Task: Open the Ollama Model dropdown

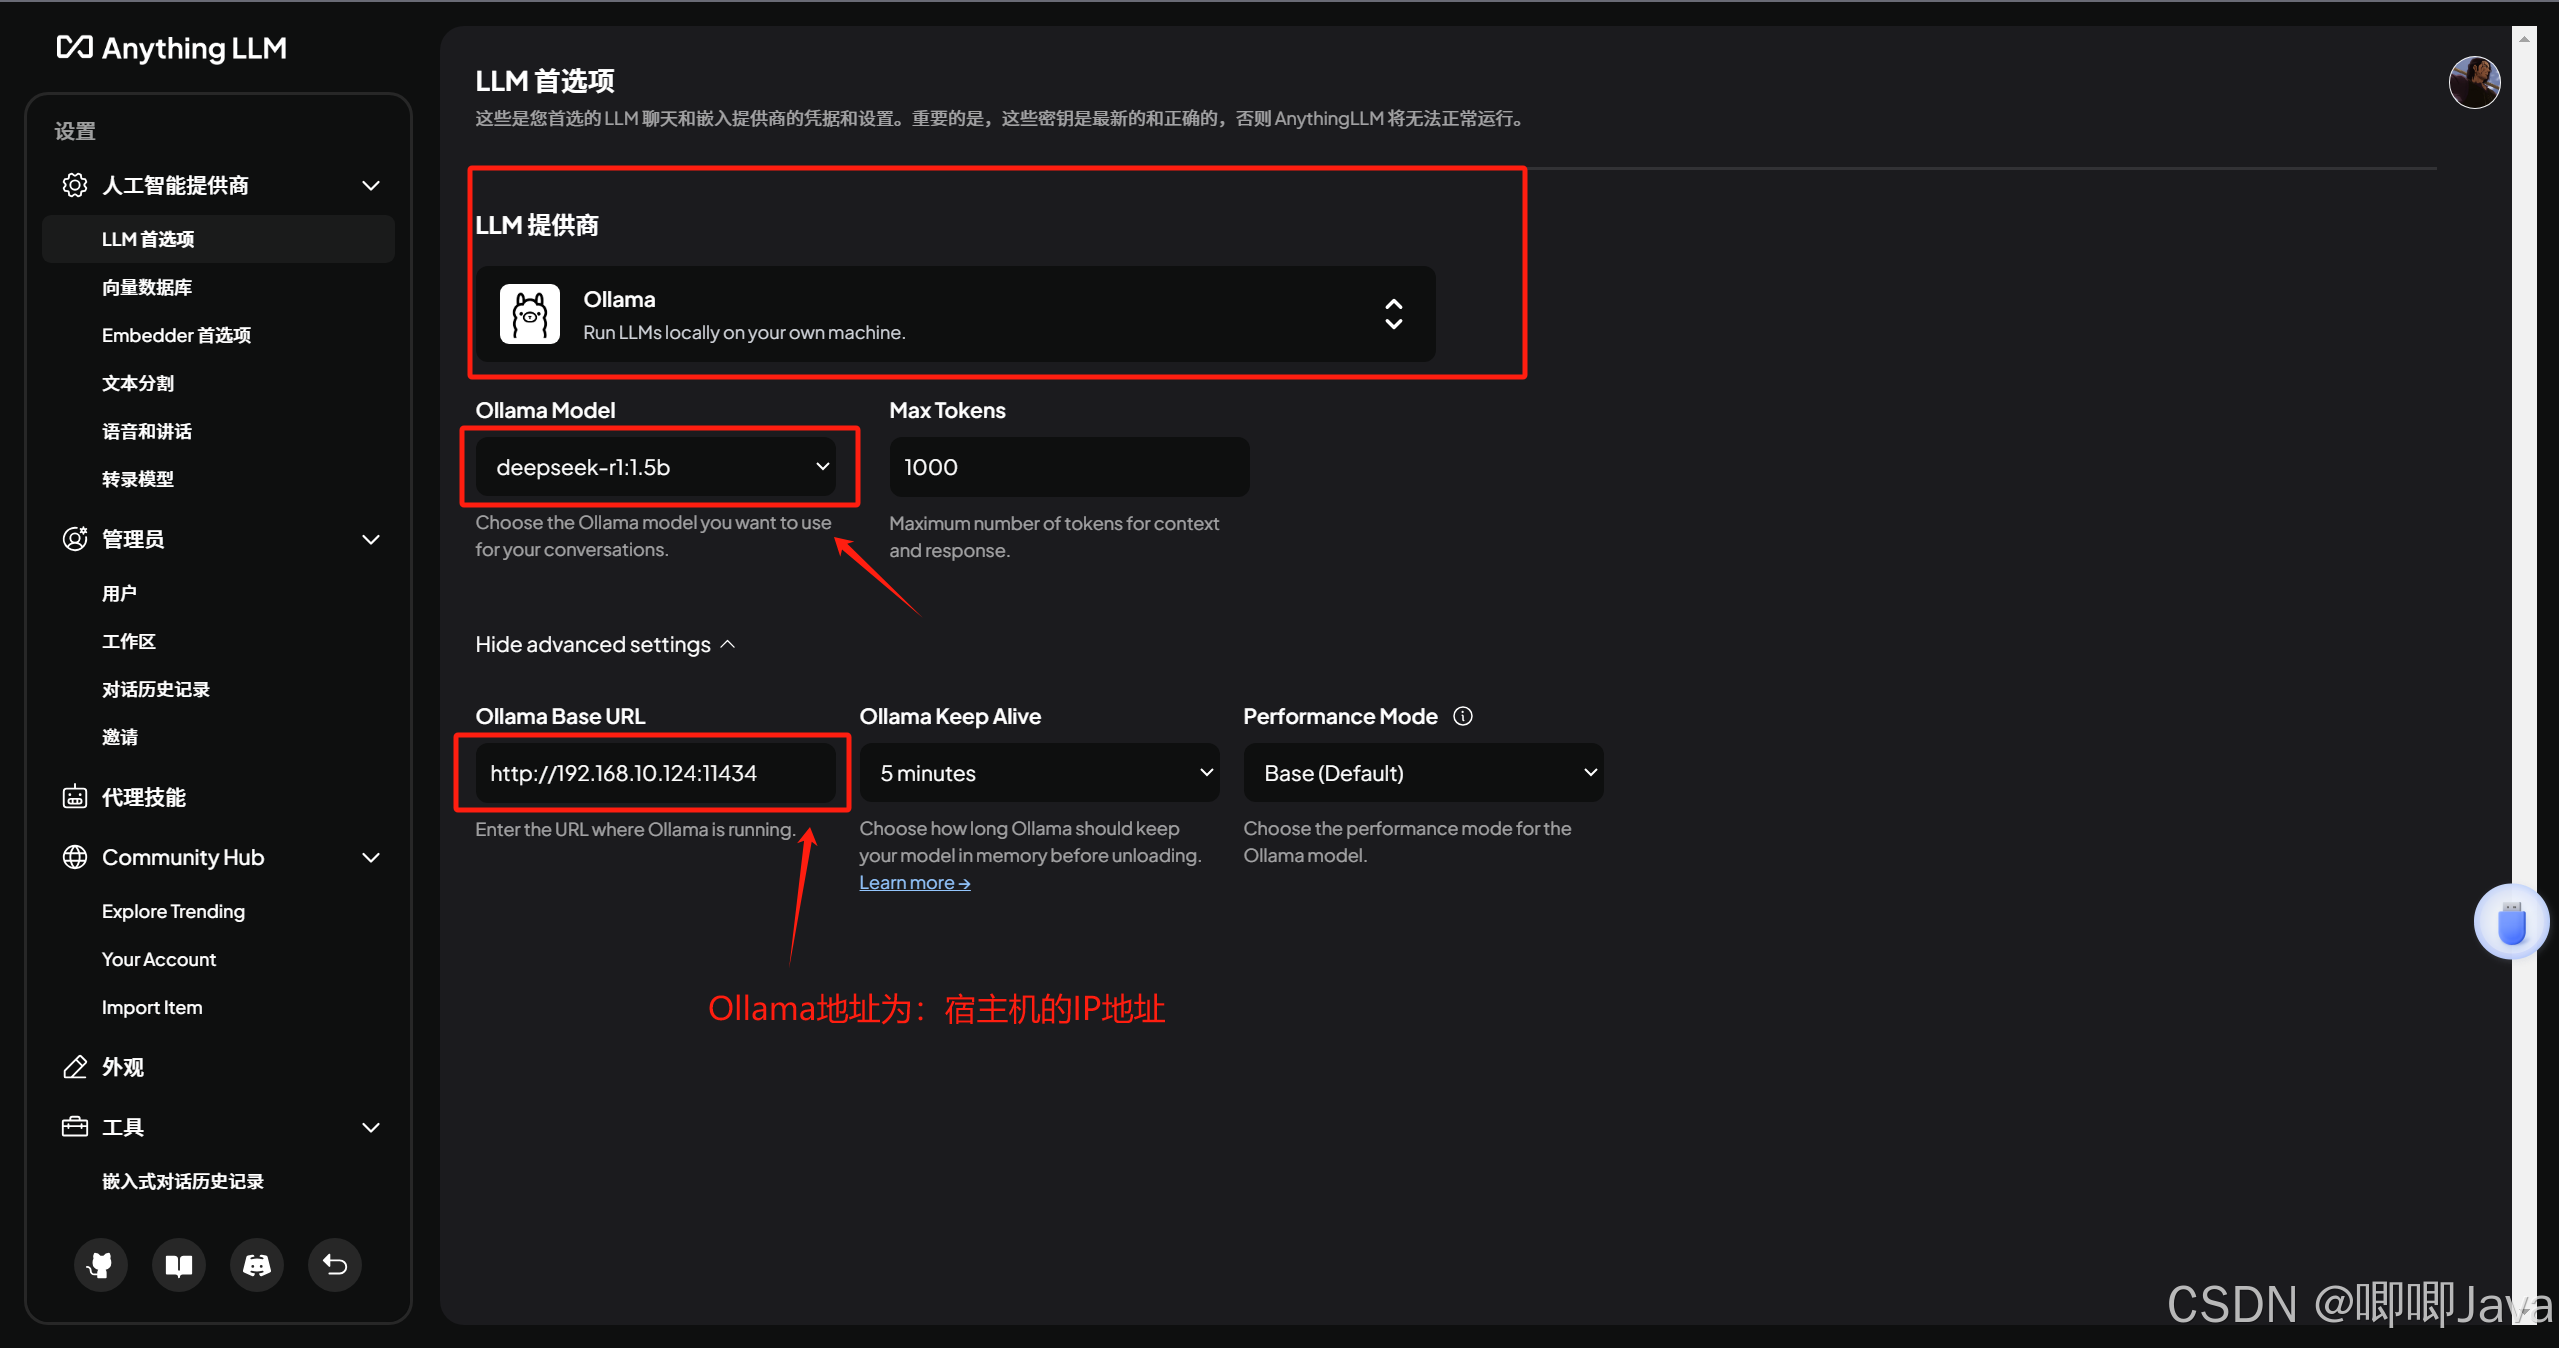Action: (x=656, y=467)
